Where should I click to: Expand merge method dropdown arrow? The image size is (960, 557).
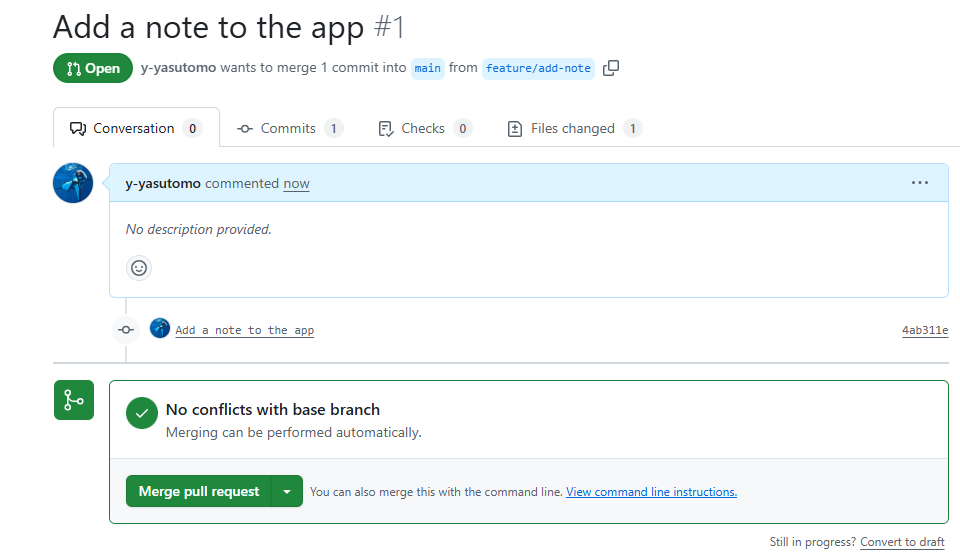(x=287, y=491)
